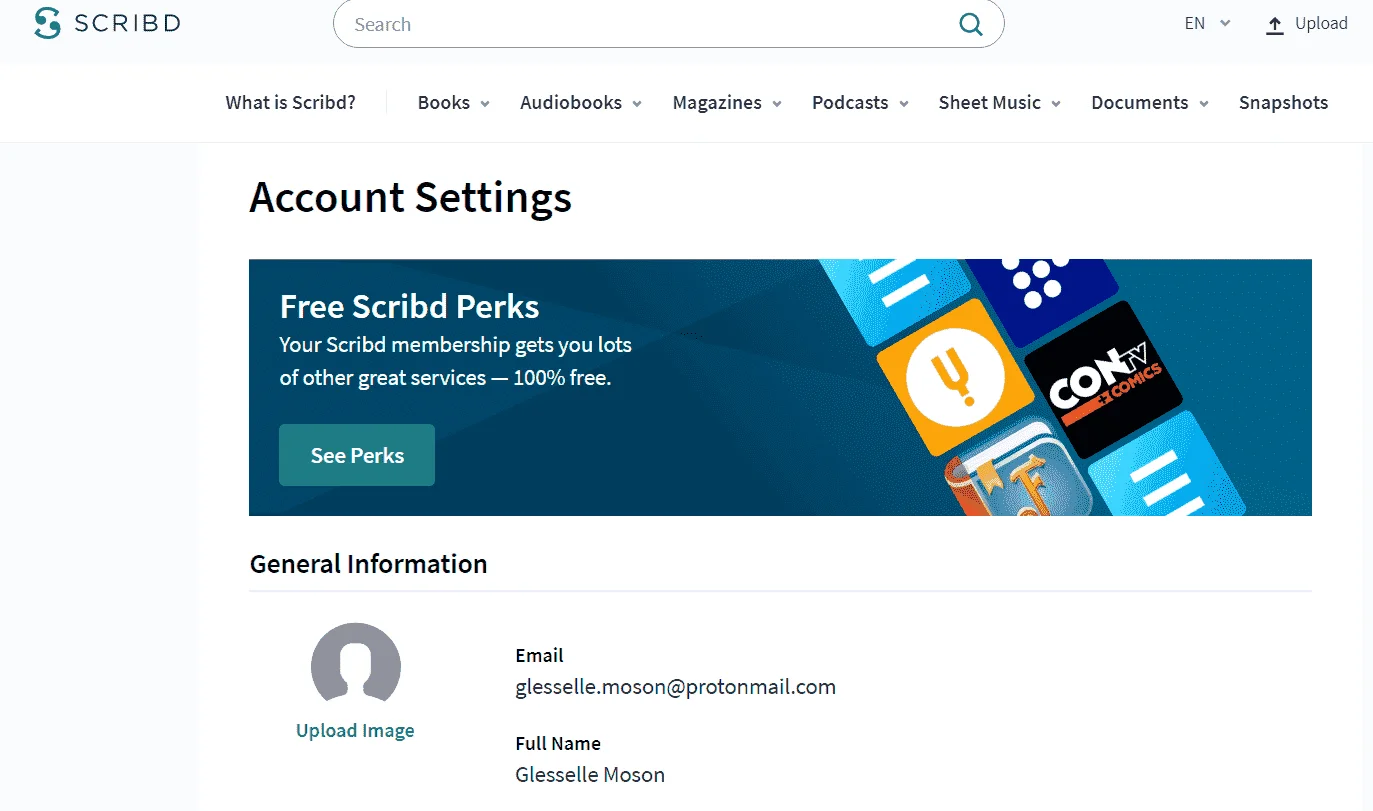Click the upload arrow icon
1373x811 pixels.
pyautogui.click(x=1274, y=25)
